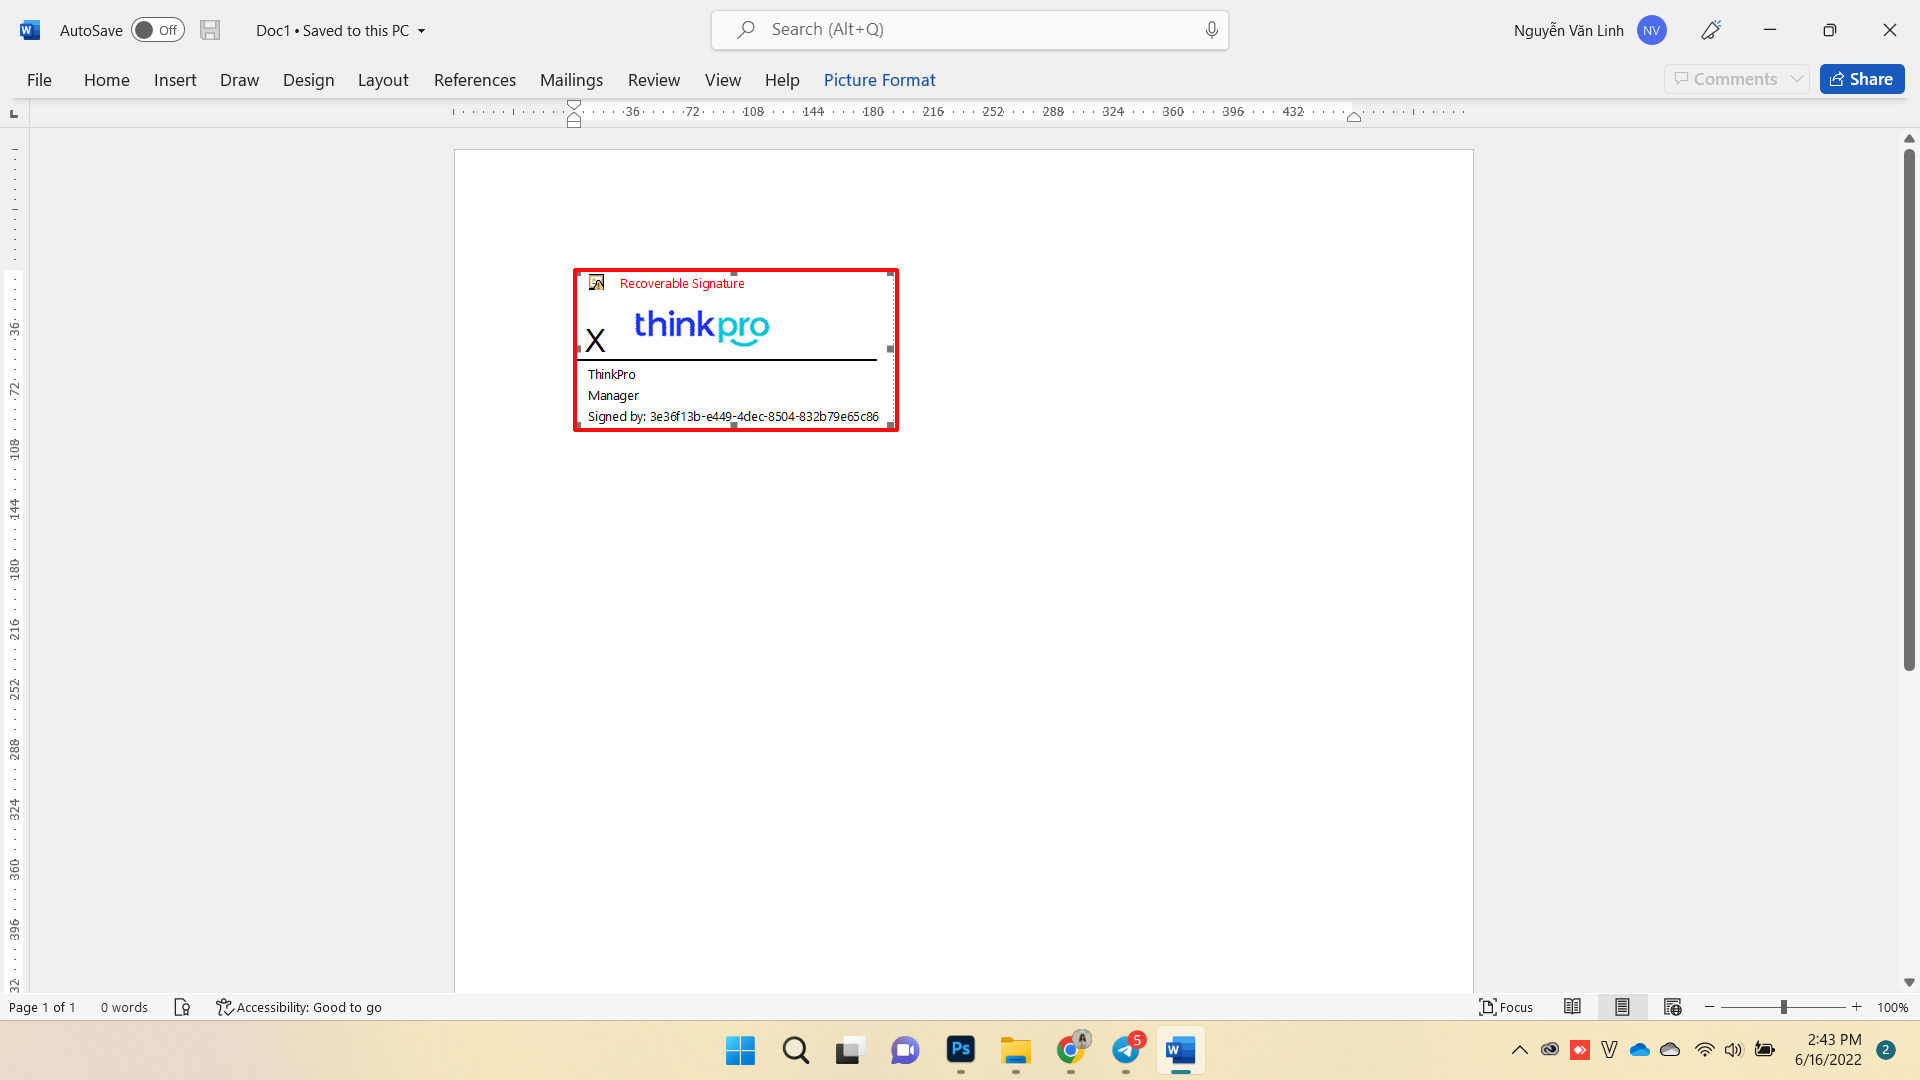Show hidden tray icons chevron
This screenshot has width=1920, height=1080.
point(1519,1050)
